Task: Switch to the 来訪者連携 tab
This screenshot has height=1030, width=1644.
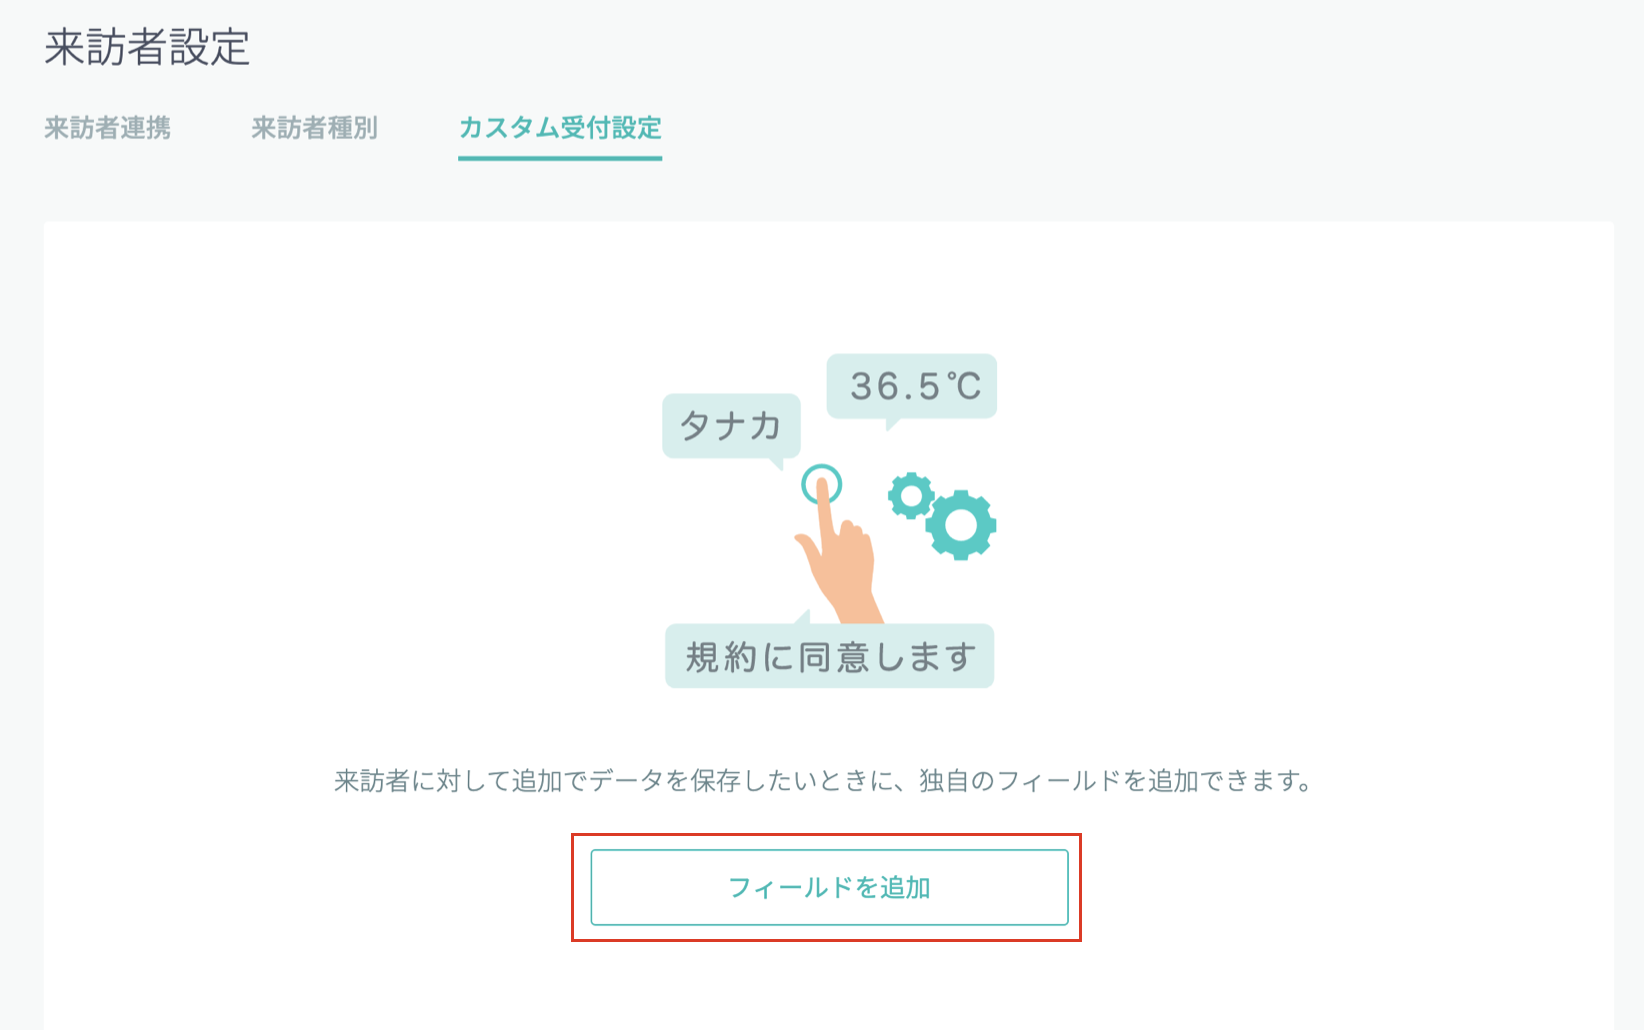Action: click(x=108, y=128)
